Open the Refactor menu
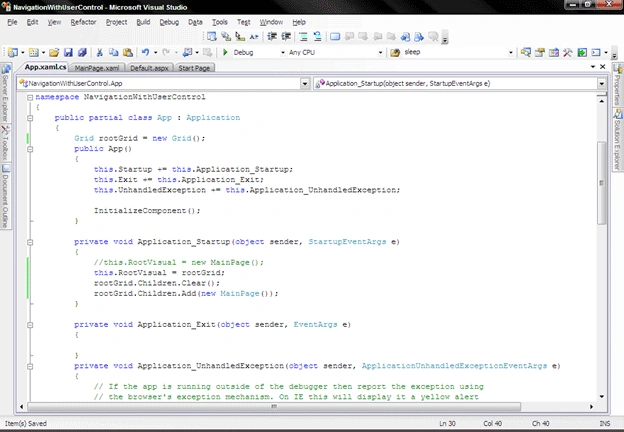 (x=83, y=22)
